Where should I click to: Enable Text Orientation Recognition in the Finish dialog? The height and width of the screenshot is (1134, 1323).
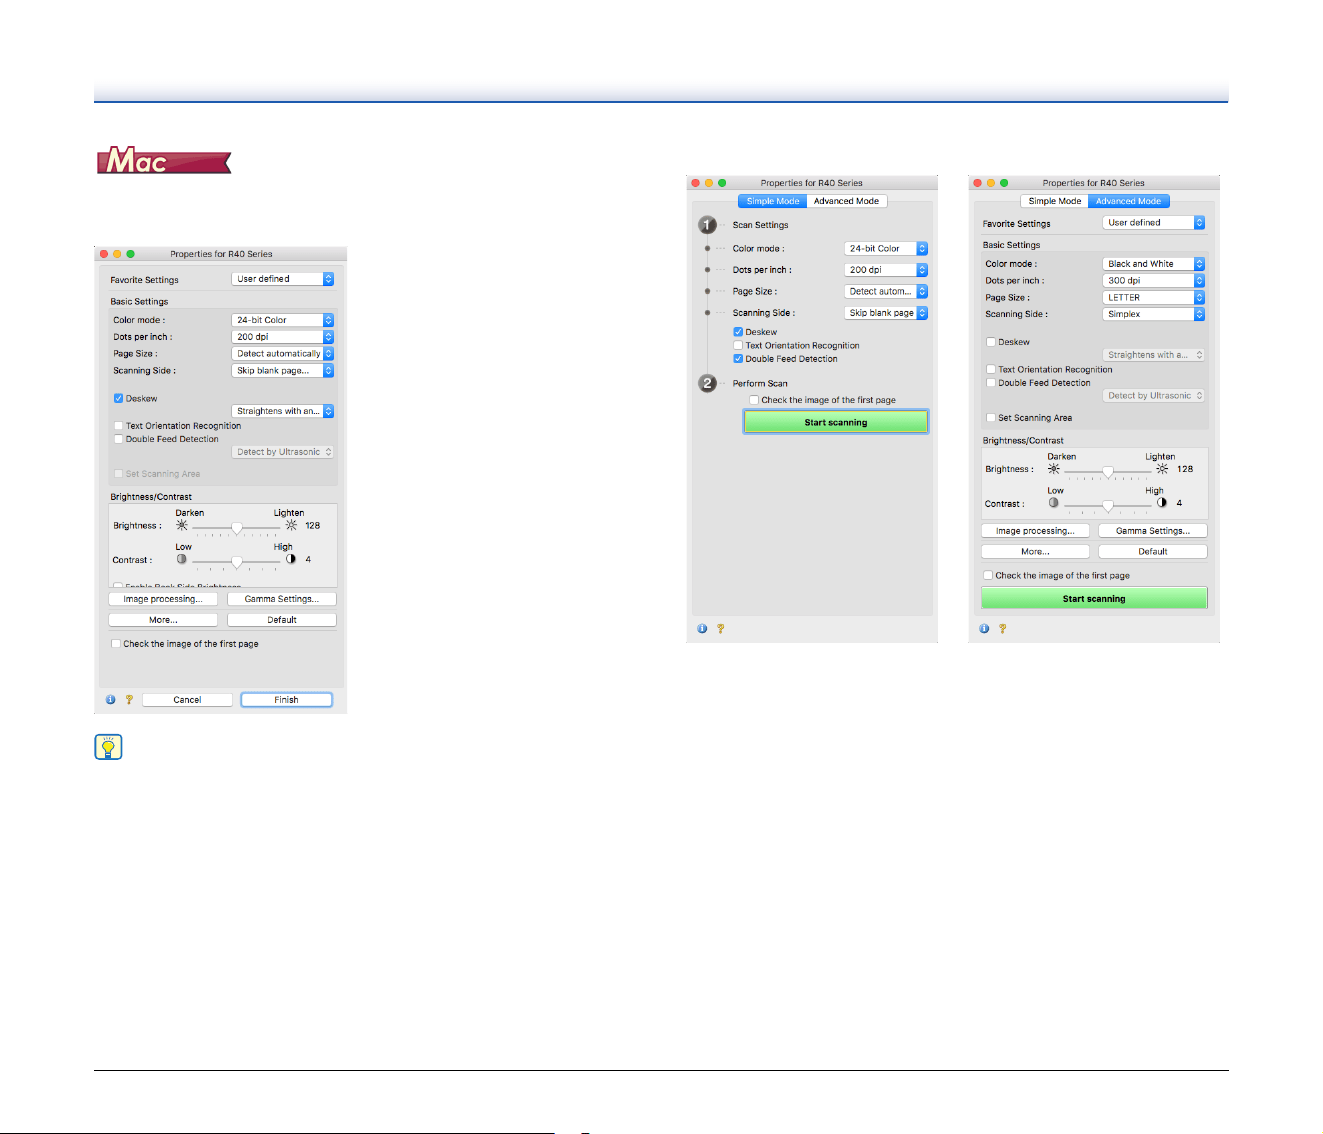118,426
